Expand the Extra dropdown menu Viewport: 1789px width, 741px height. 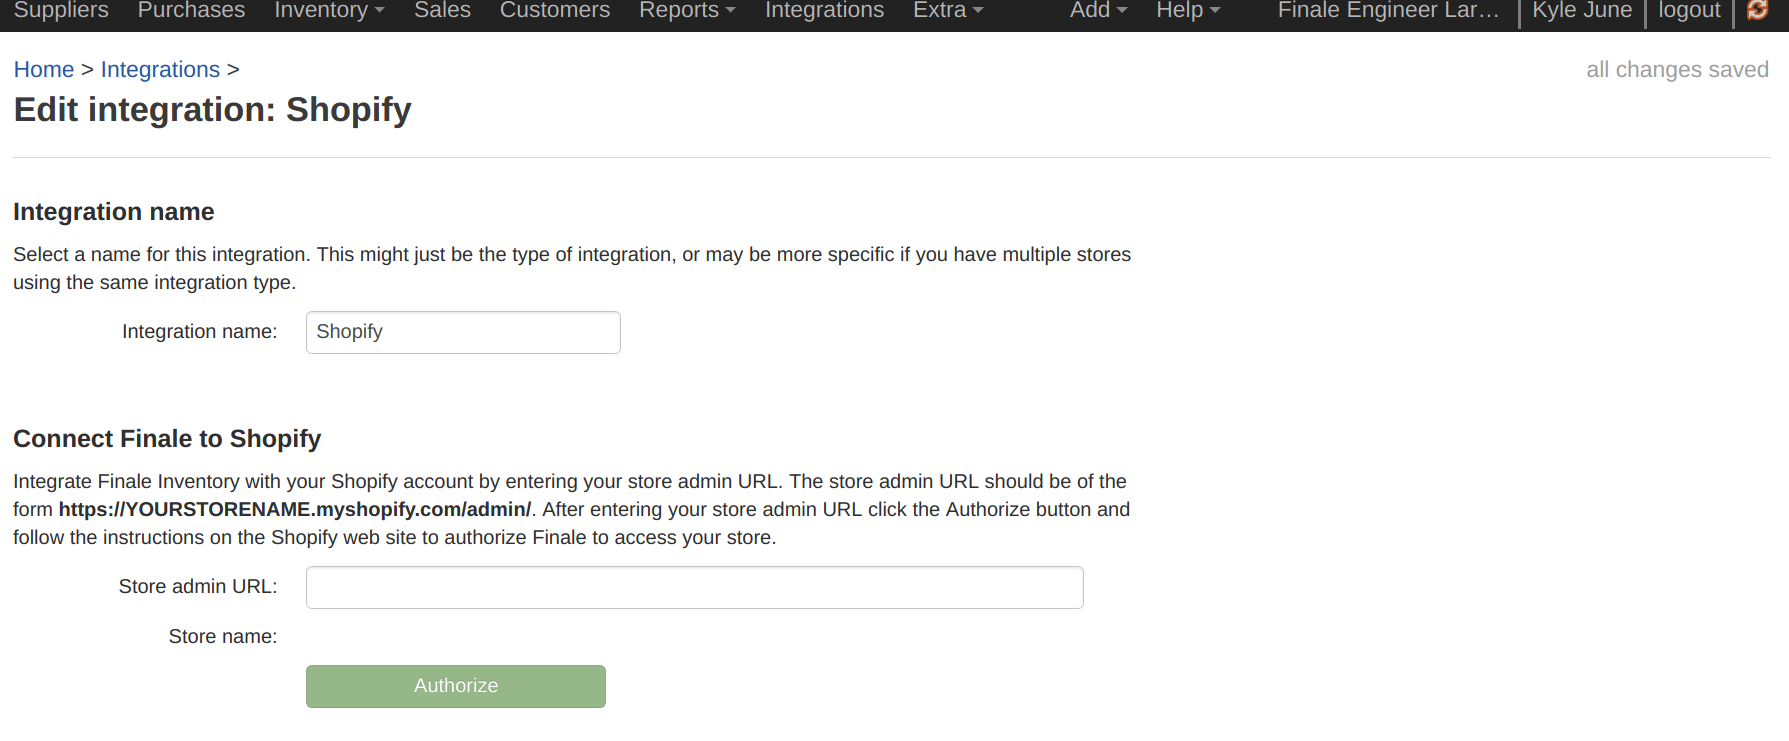point(948,10)
